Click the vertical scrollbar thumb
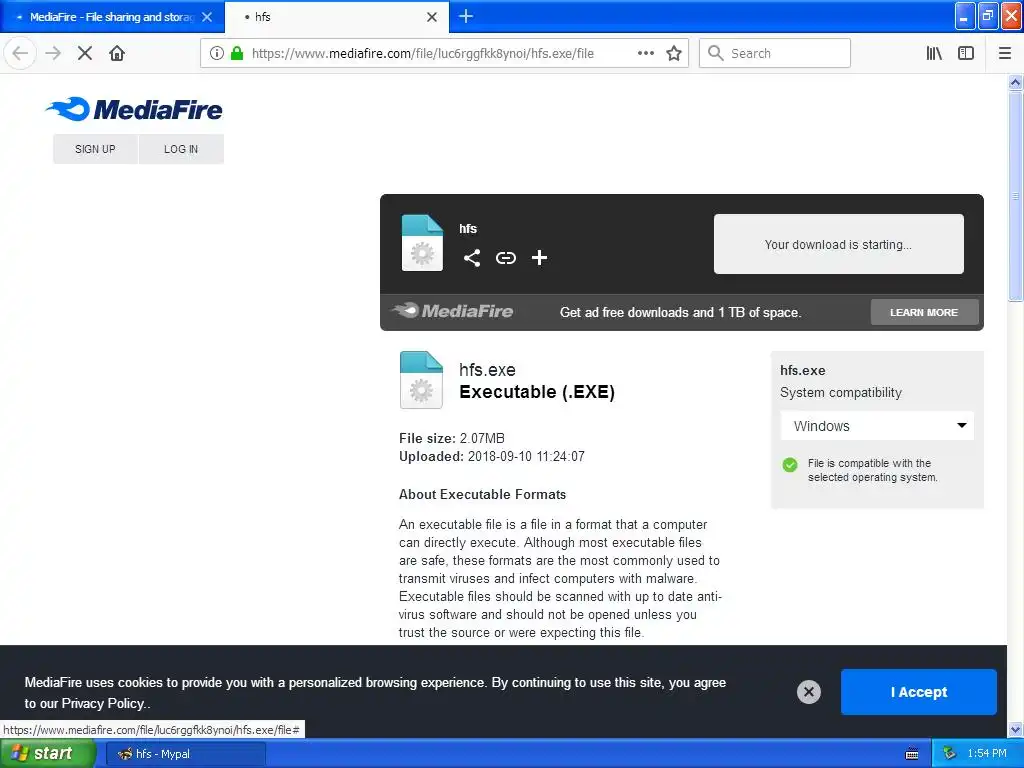The width and height of the screenshot is (1024, 768). click(x=1015, y=196)
